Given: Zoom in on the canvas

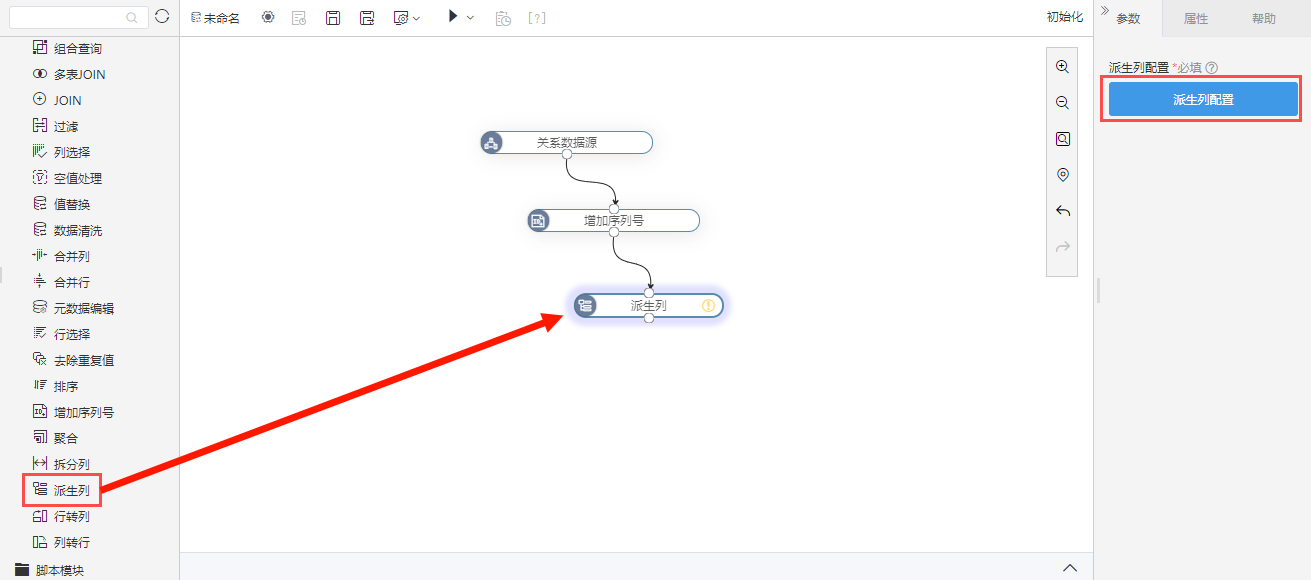Looking at the screenshot, I should click(1063, 67).
